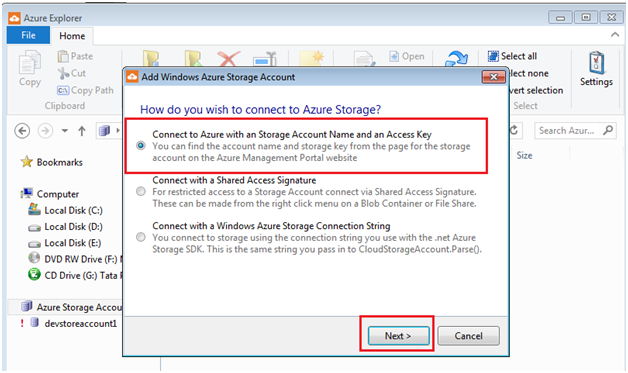This screenshot has width=628, height=373.
Task: Click Paste in the ribbon
Action: point(75,56)
